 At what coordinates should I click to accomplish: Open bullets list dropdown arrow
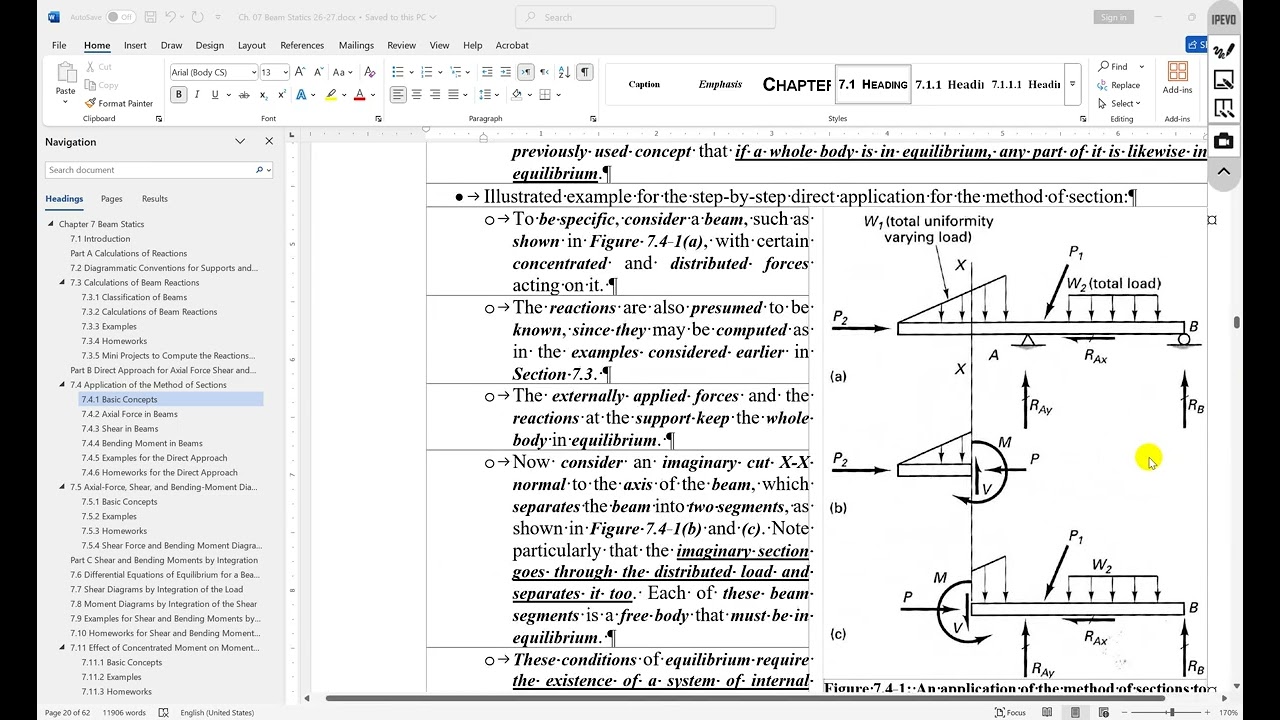click(x=411, y=72)
